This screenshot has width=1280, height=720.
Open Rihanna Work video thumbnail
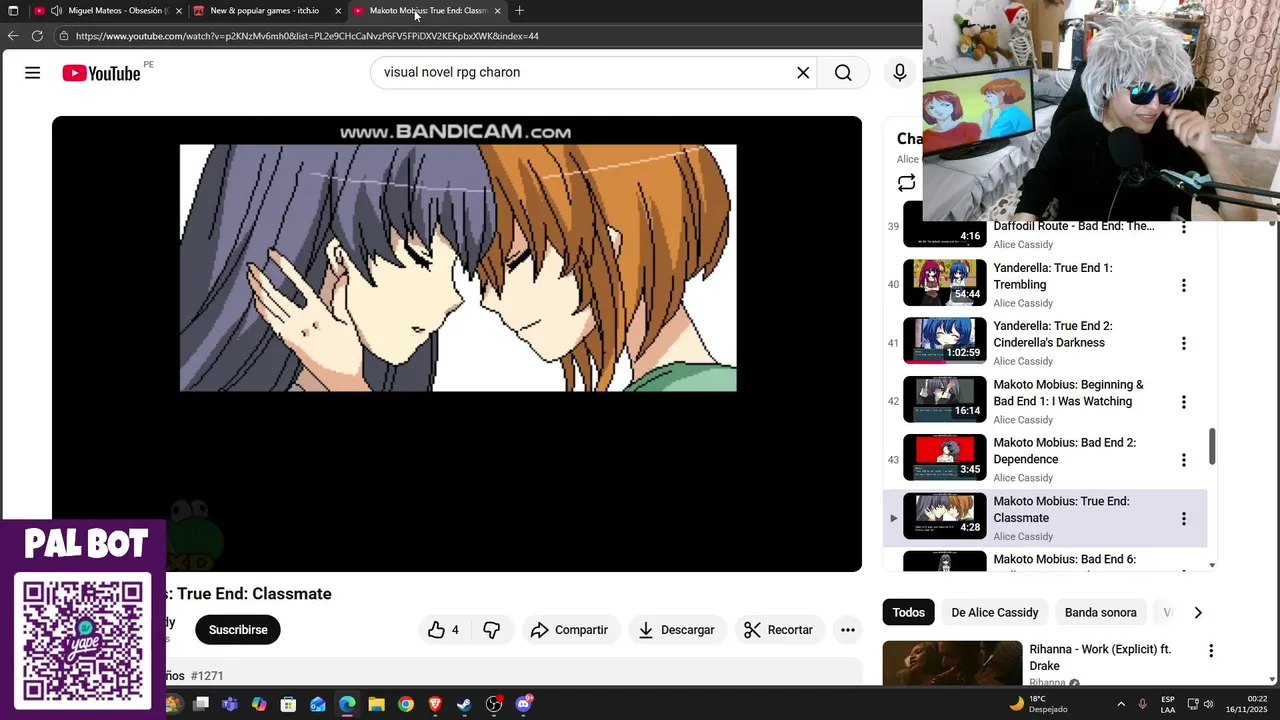click(952, 663)
